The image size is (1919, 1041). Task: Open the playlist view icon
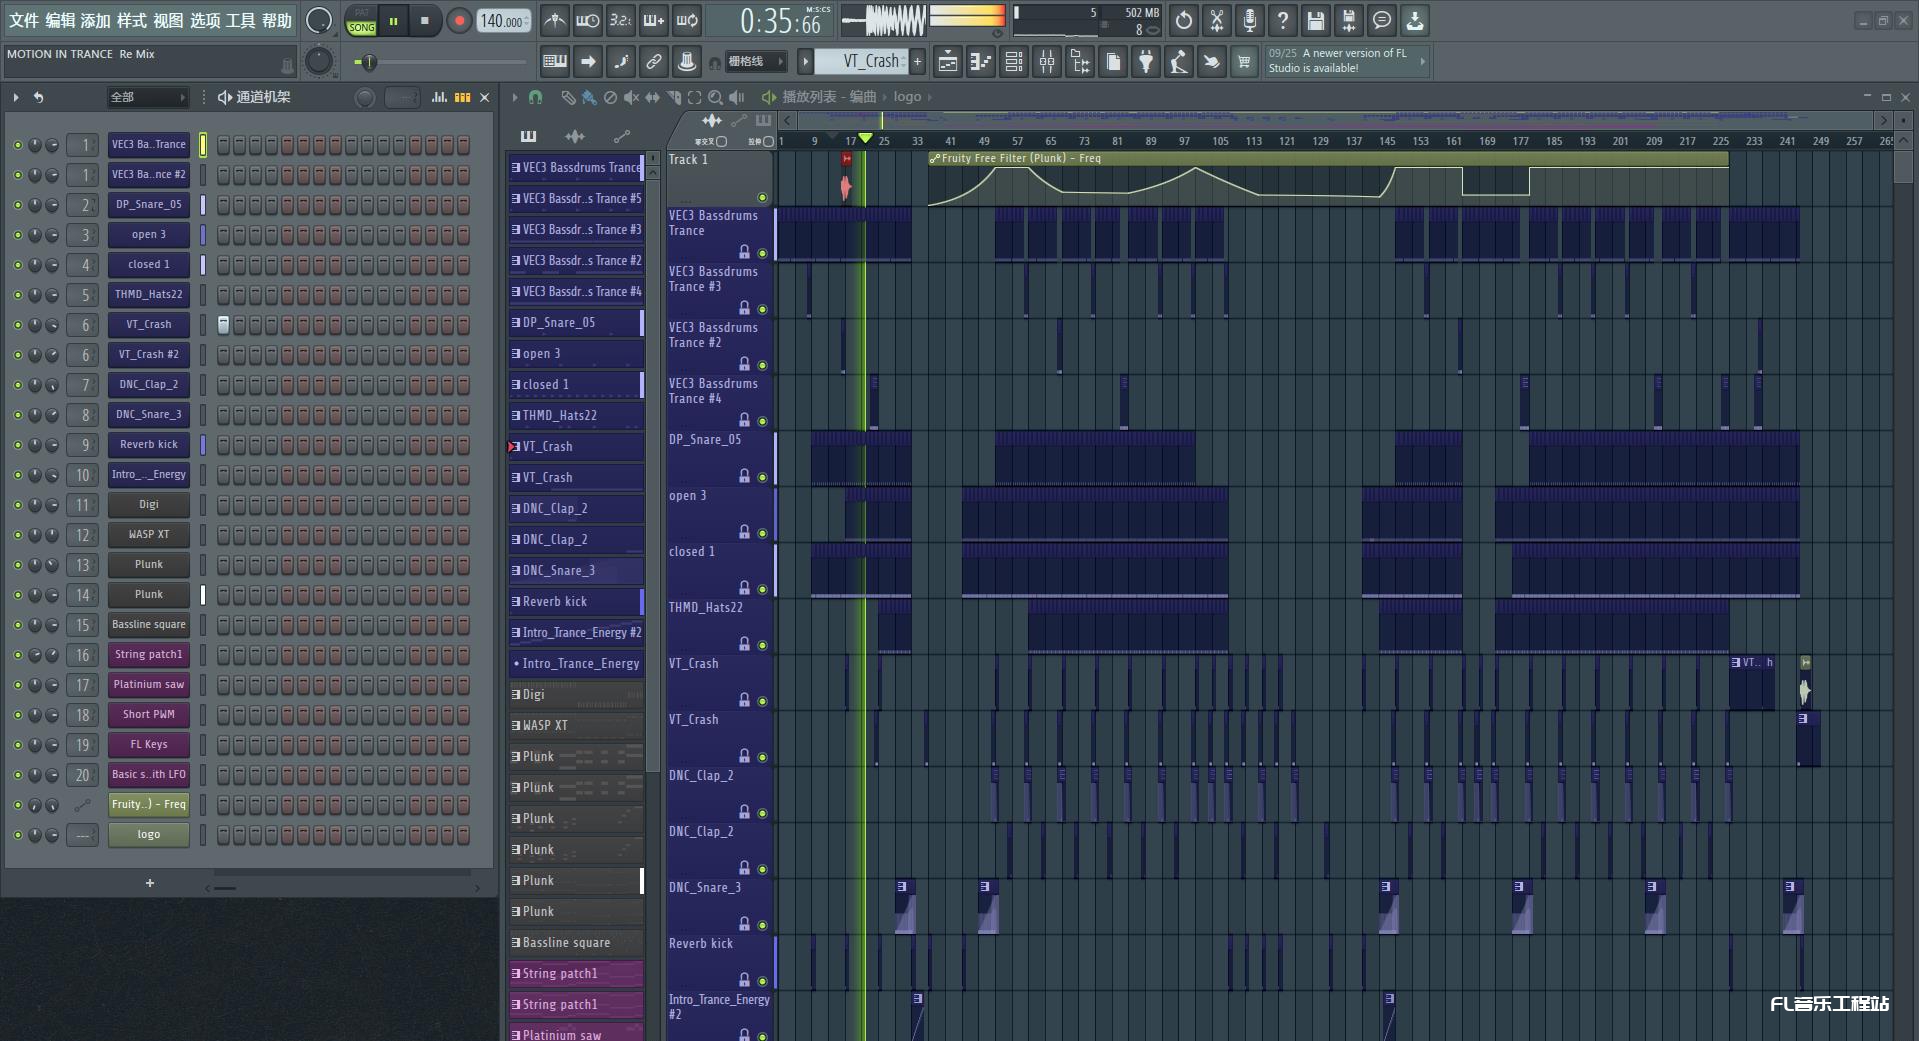pyautogui.click(x=948, y=62)
